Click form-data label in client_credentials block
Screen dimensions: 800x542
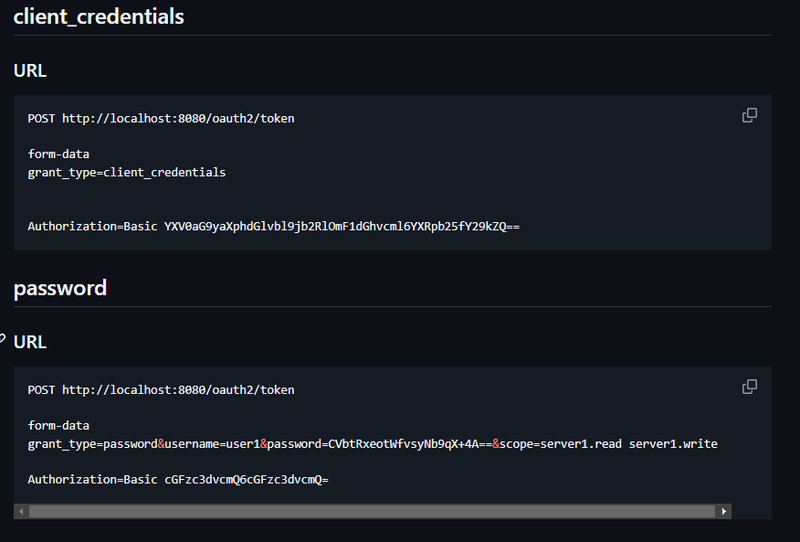click(58, 154)
